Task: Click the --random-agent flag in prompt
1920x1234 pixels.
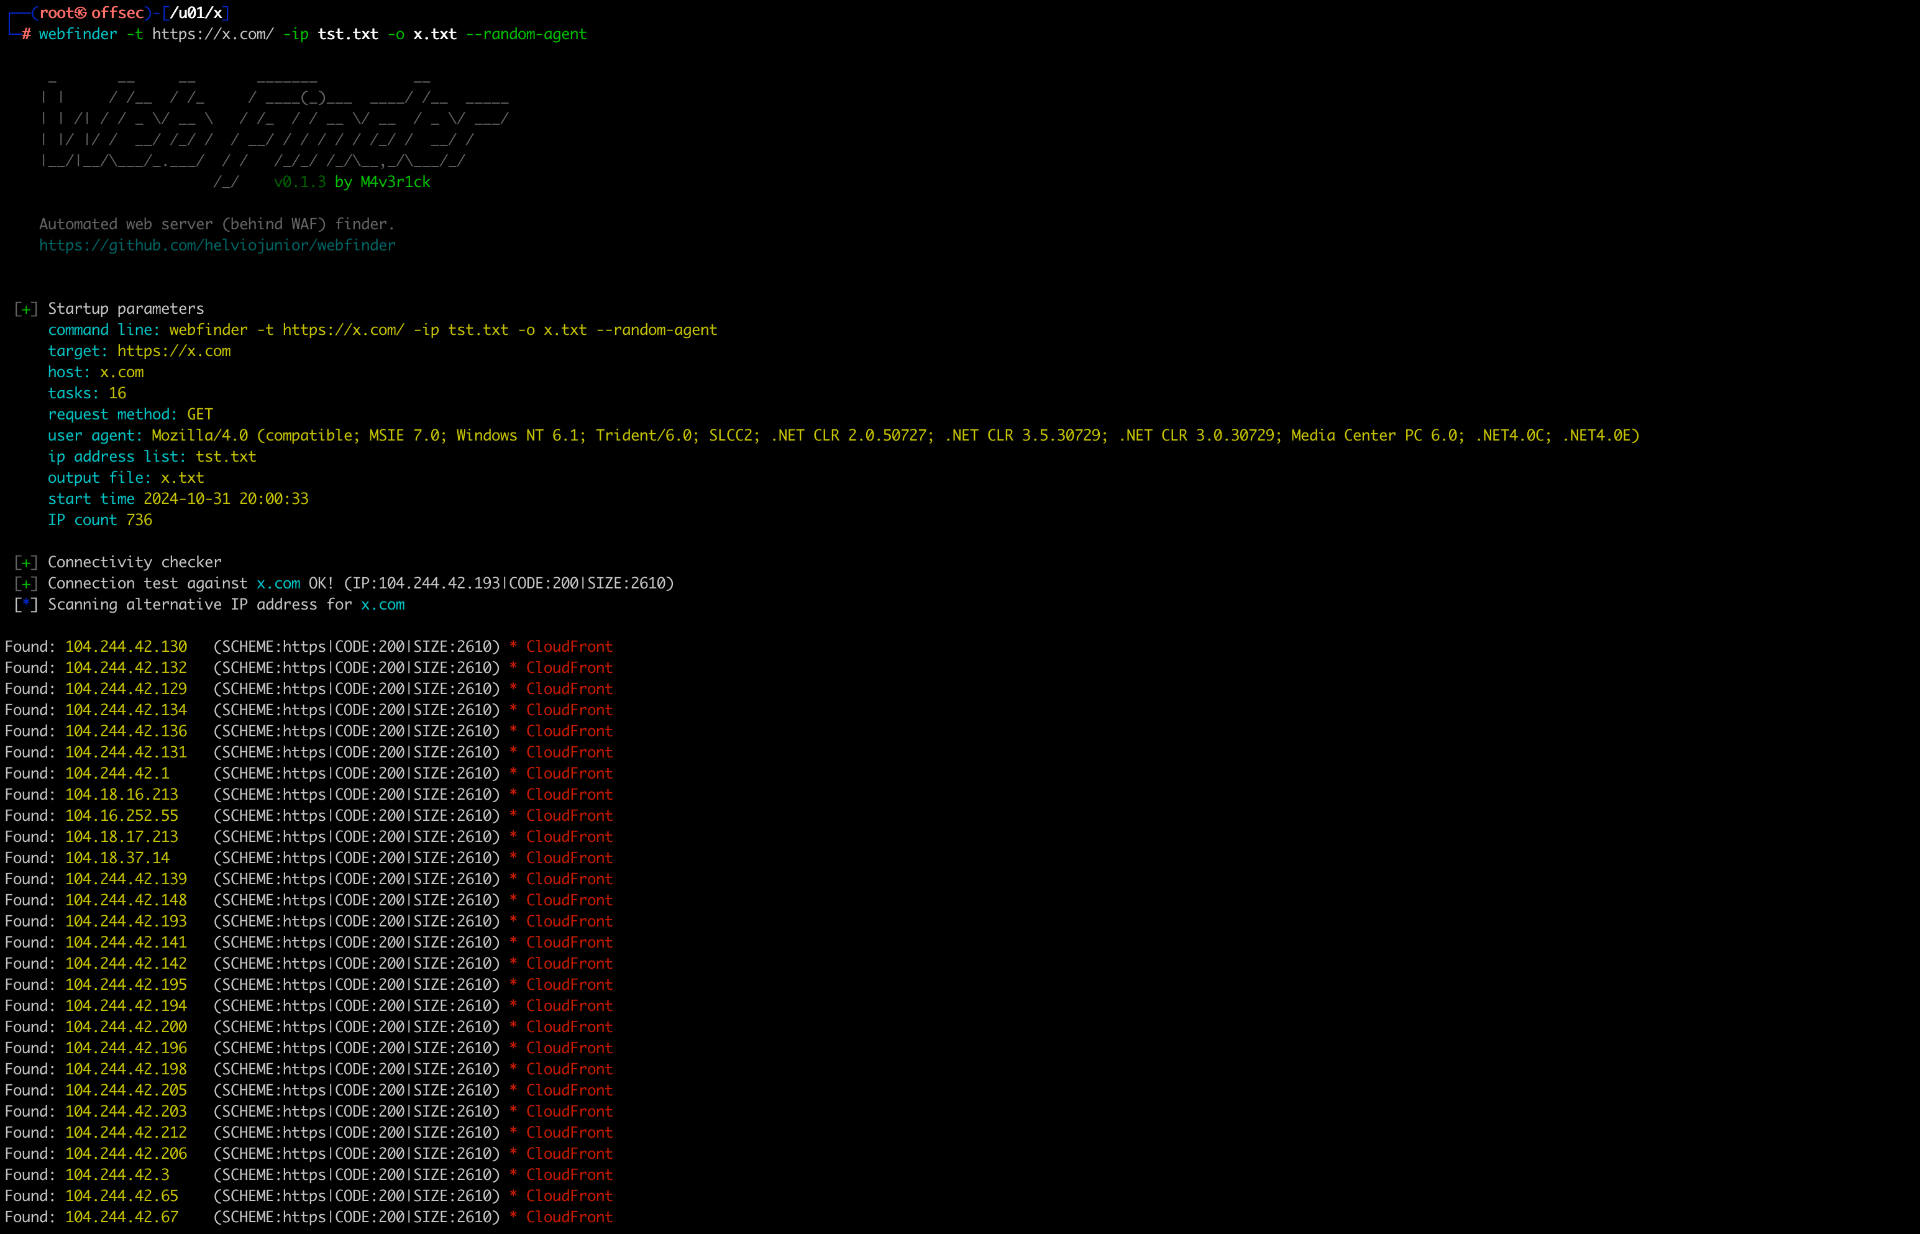Action: (526, 34)
